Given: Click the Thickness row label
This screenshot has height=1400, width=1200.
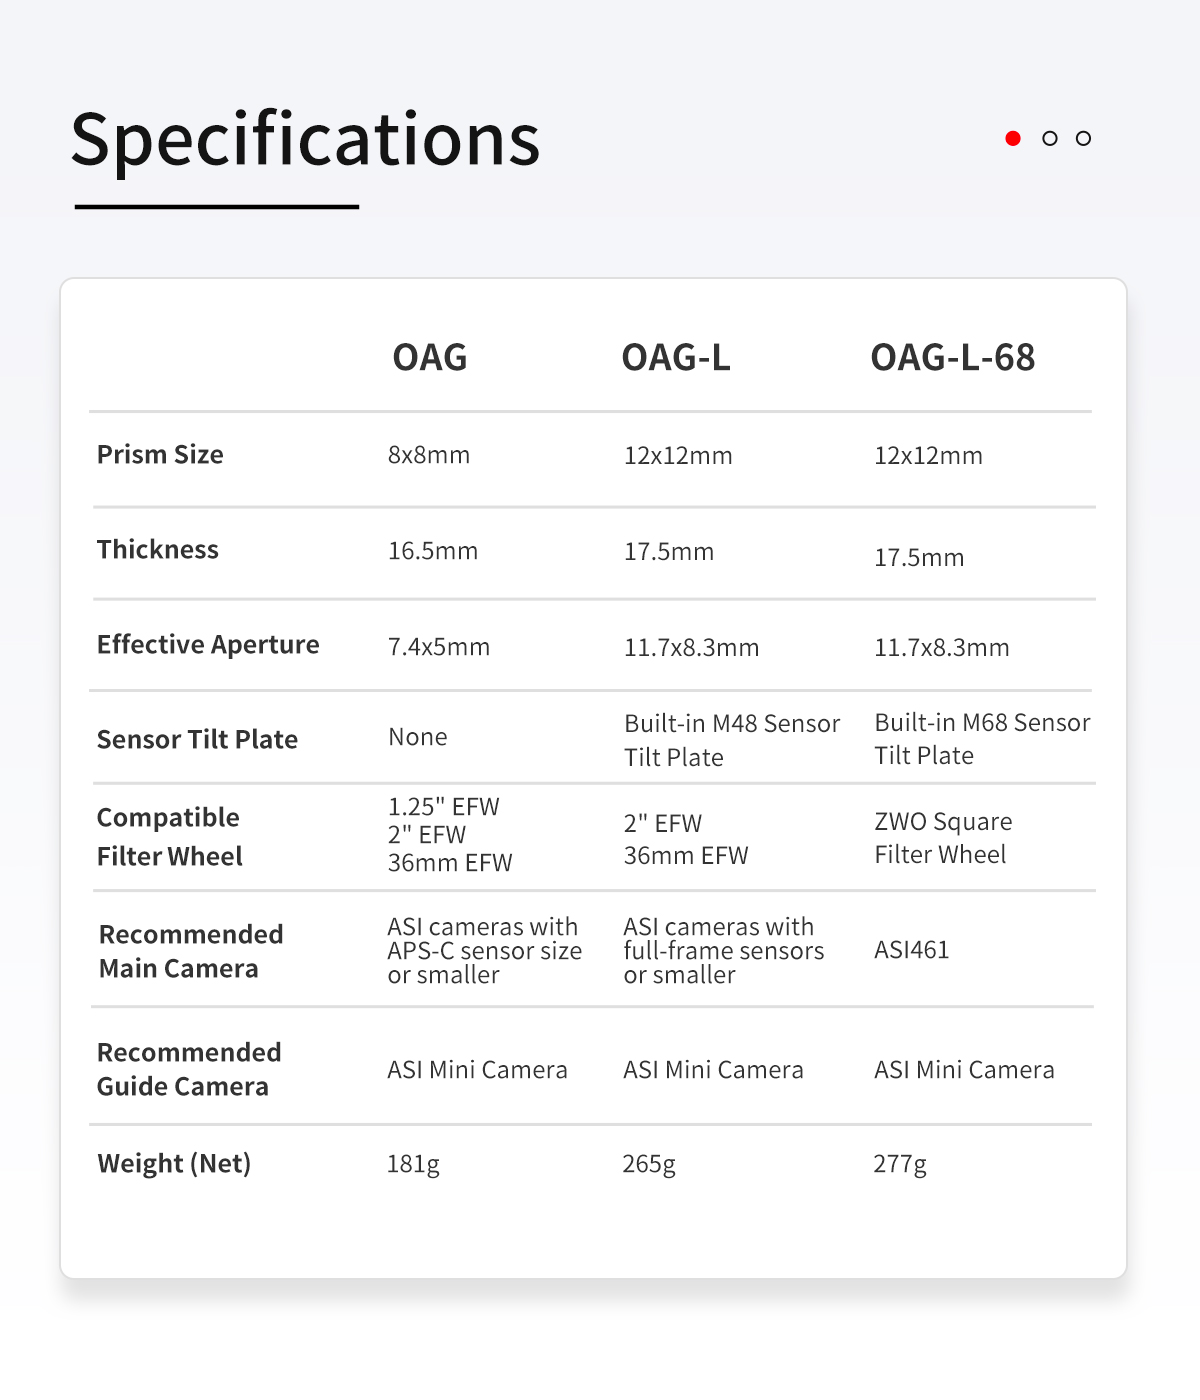Looking at the screenshot, I should tap(157, 550).
